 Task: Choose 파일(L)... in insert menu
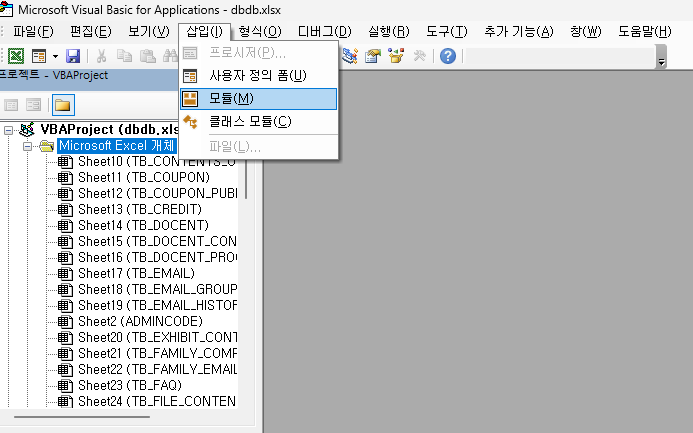point(259,147)
